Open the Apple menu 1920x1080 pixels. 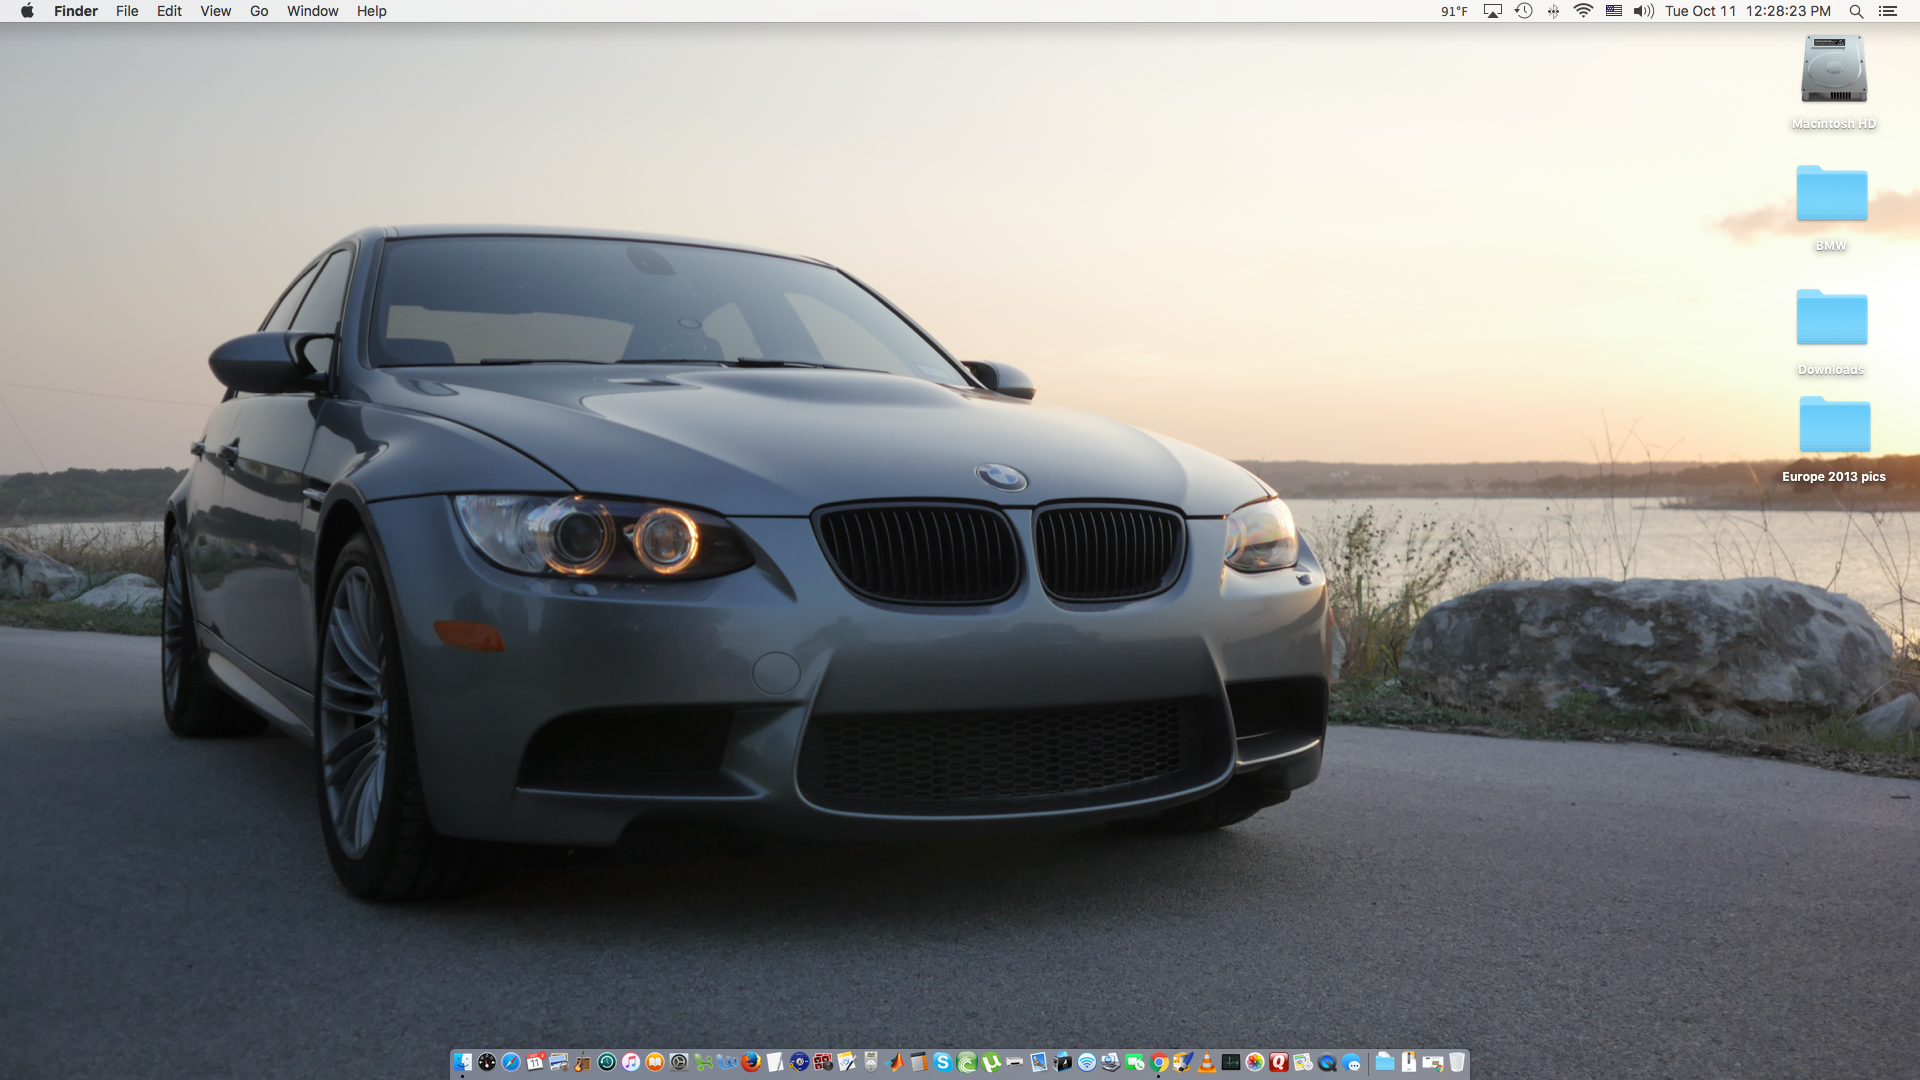[x=27, y=11]
